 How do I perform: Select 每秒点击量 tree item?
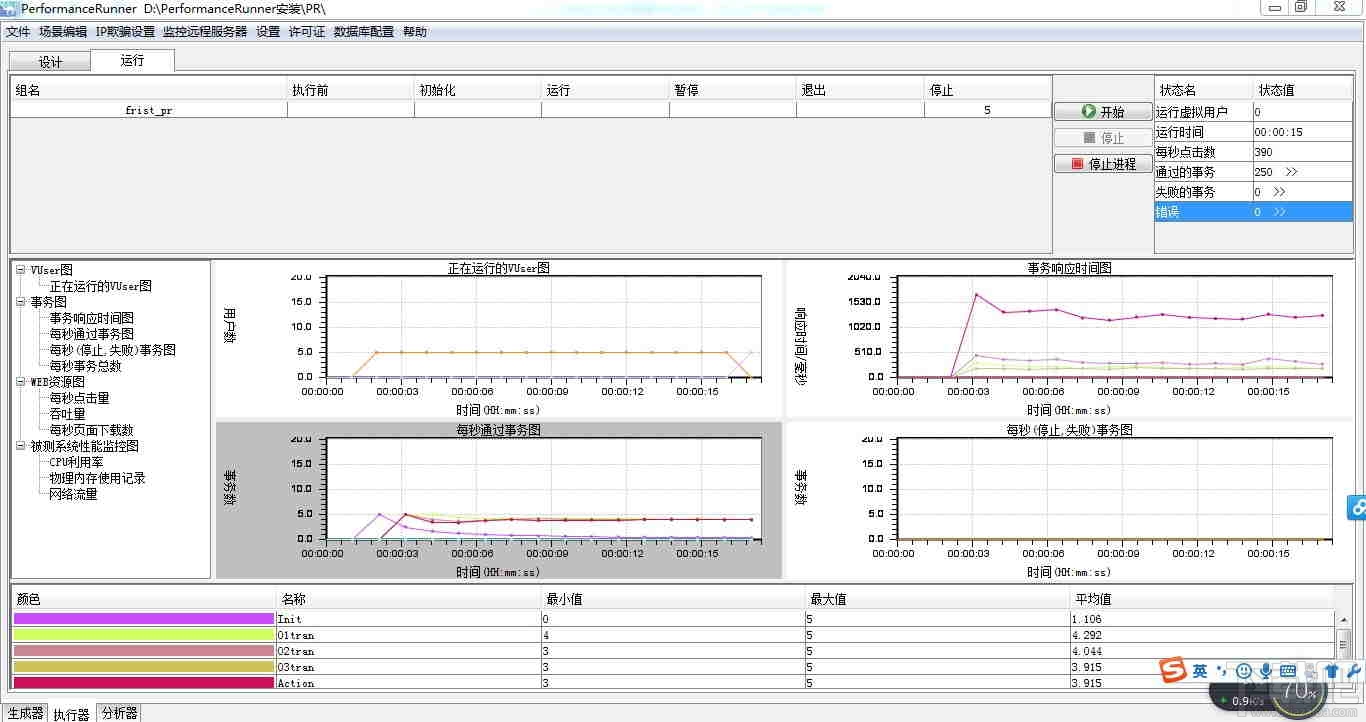[80, 398]
